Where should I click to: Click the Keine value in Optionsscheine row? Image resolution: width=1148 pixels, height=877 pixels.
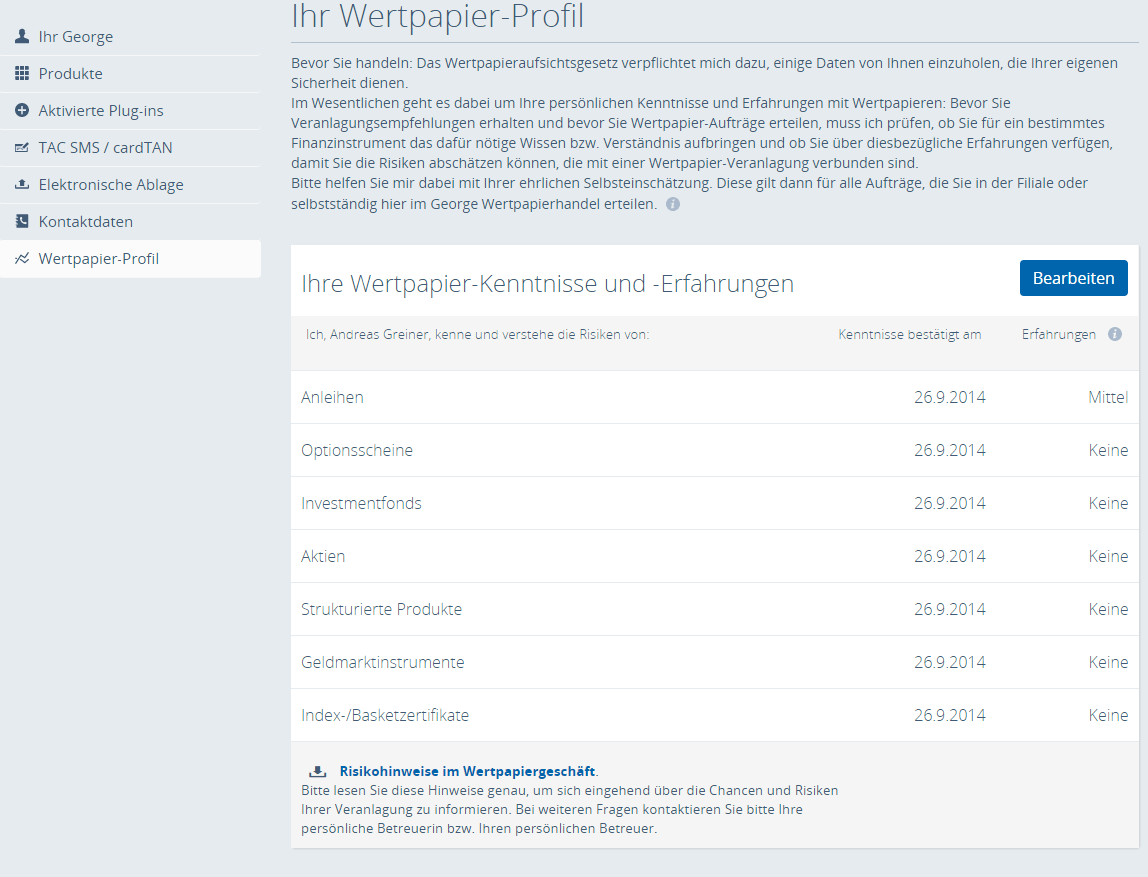[1108, 450]
